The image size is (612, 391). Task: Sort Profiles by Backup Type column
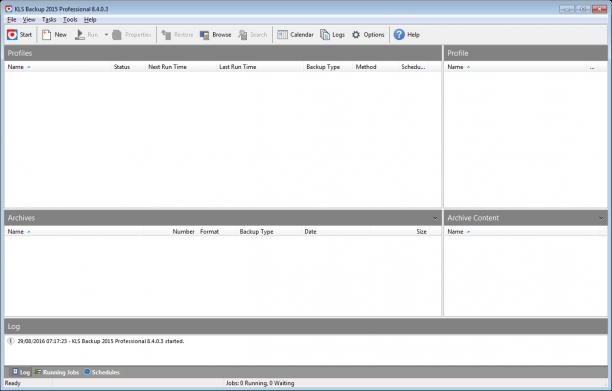[x=323, y=67]
